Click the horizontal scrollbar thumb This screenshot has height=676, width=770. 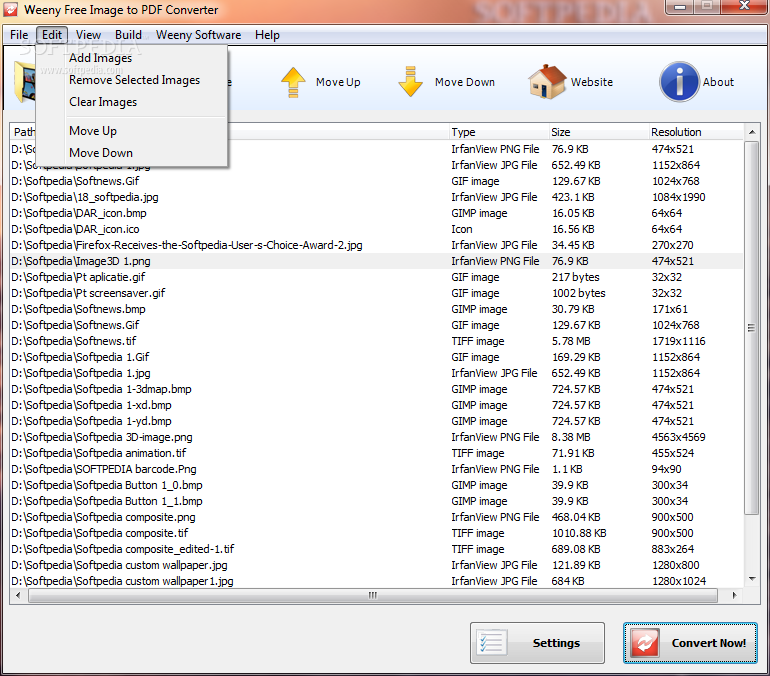(x=373, y=595)
